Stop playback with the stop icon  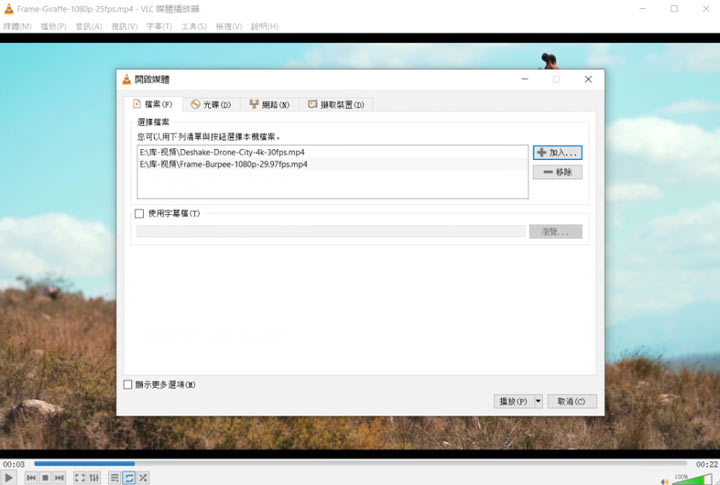(x=45, y=478)
